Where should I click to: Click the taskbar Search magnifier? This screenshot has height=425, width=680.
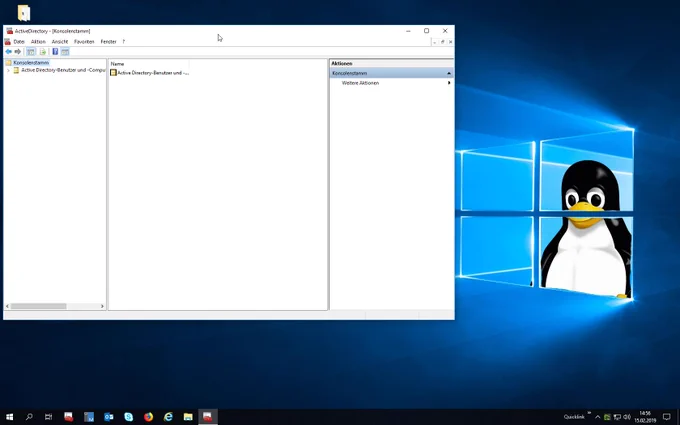[29, 417]
